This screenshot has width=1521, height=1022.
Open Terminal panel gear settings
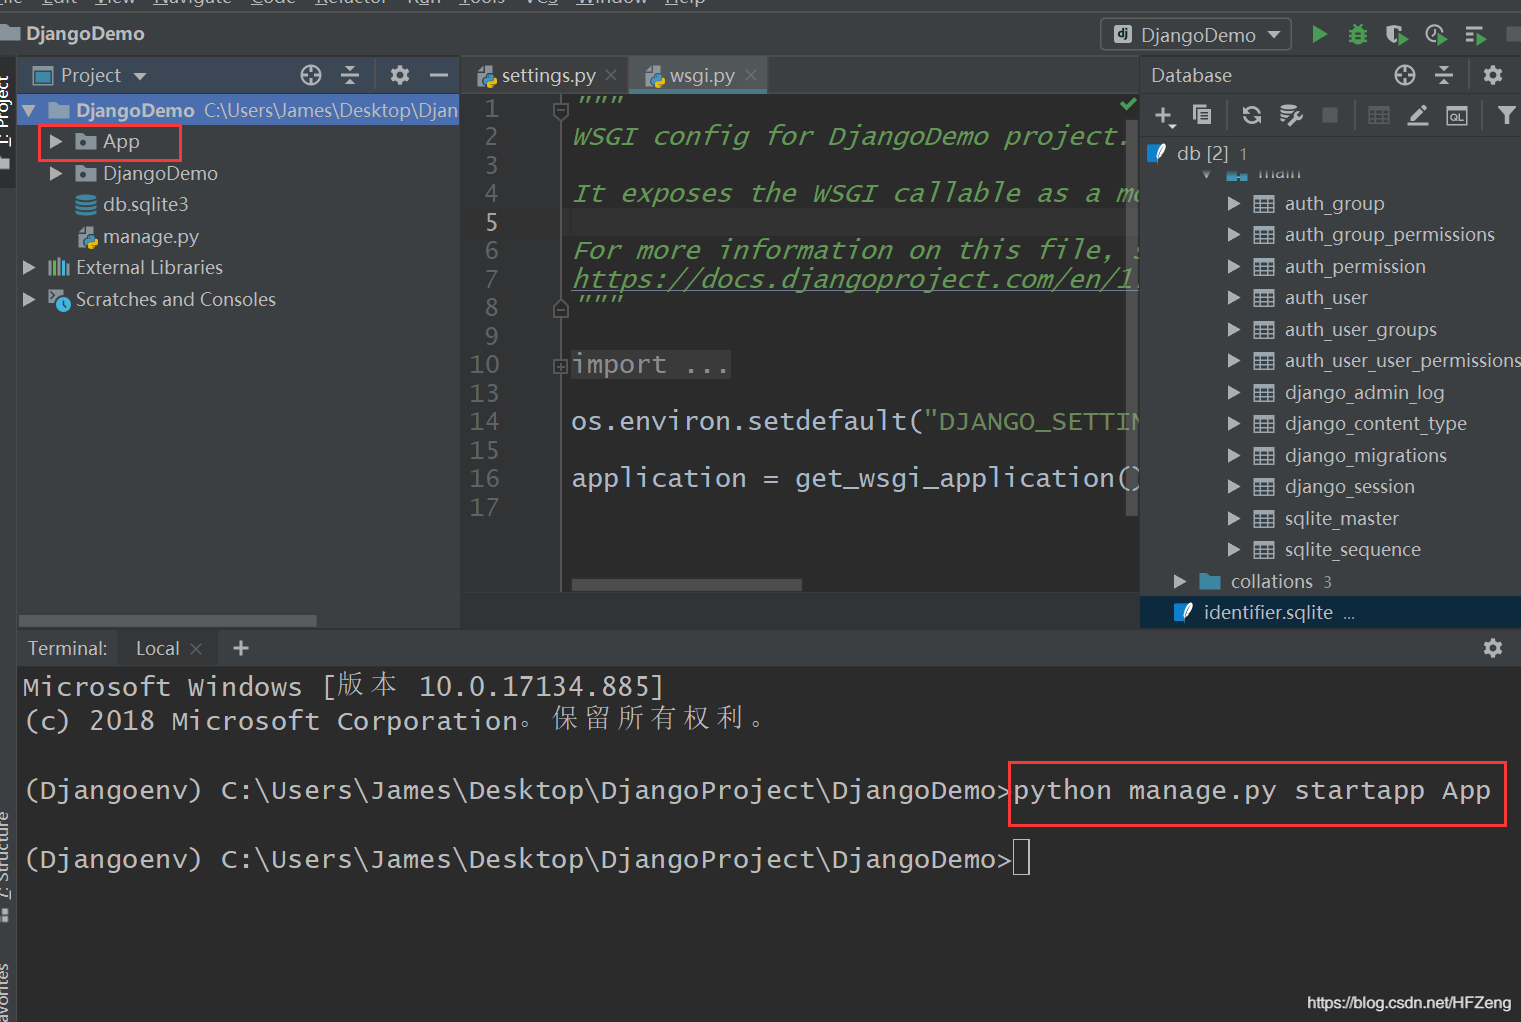tap(1493, 648)
